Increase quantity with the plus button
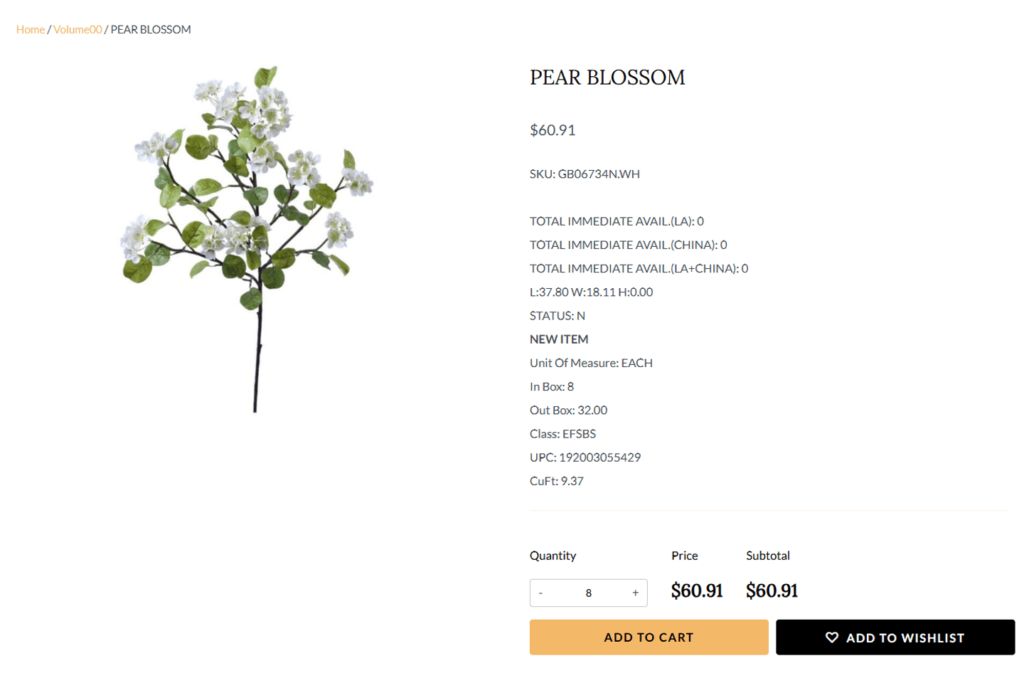Viewport: 1024px width, 683px height. tap(635, 593)
